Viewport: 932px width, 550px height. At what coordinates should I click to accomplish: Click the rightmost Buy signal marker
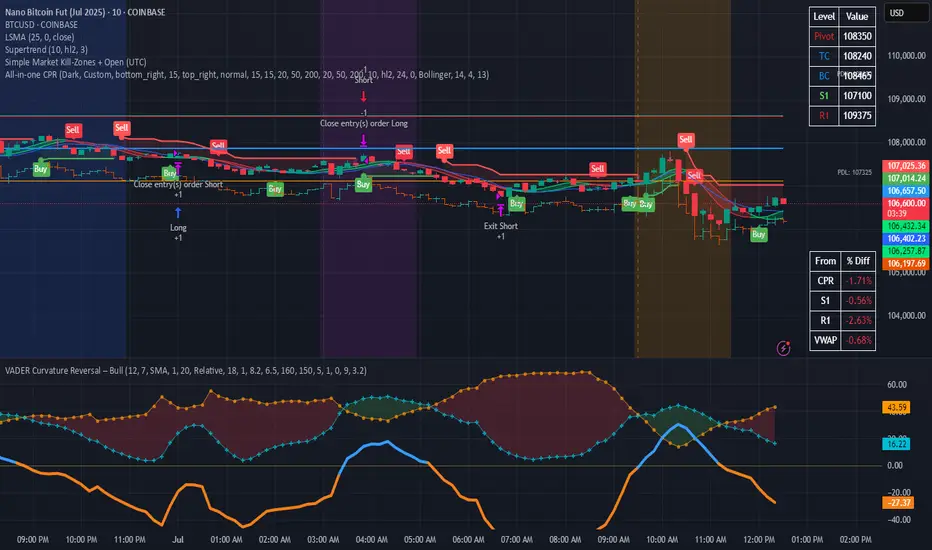click(759, 234)
